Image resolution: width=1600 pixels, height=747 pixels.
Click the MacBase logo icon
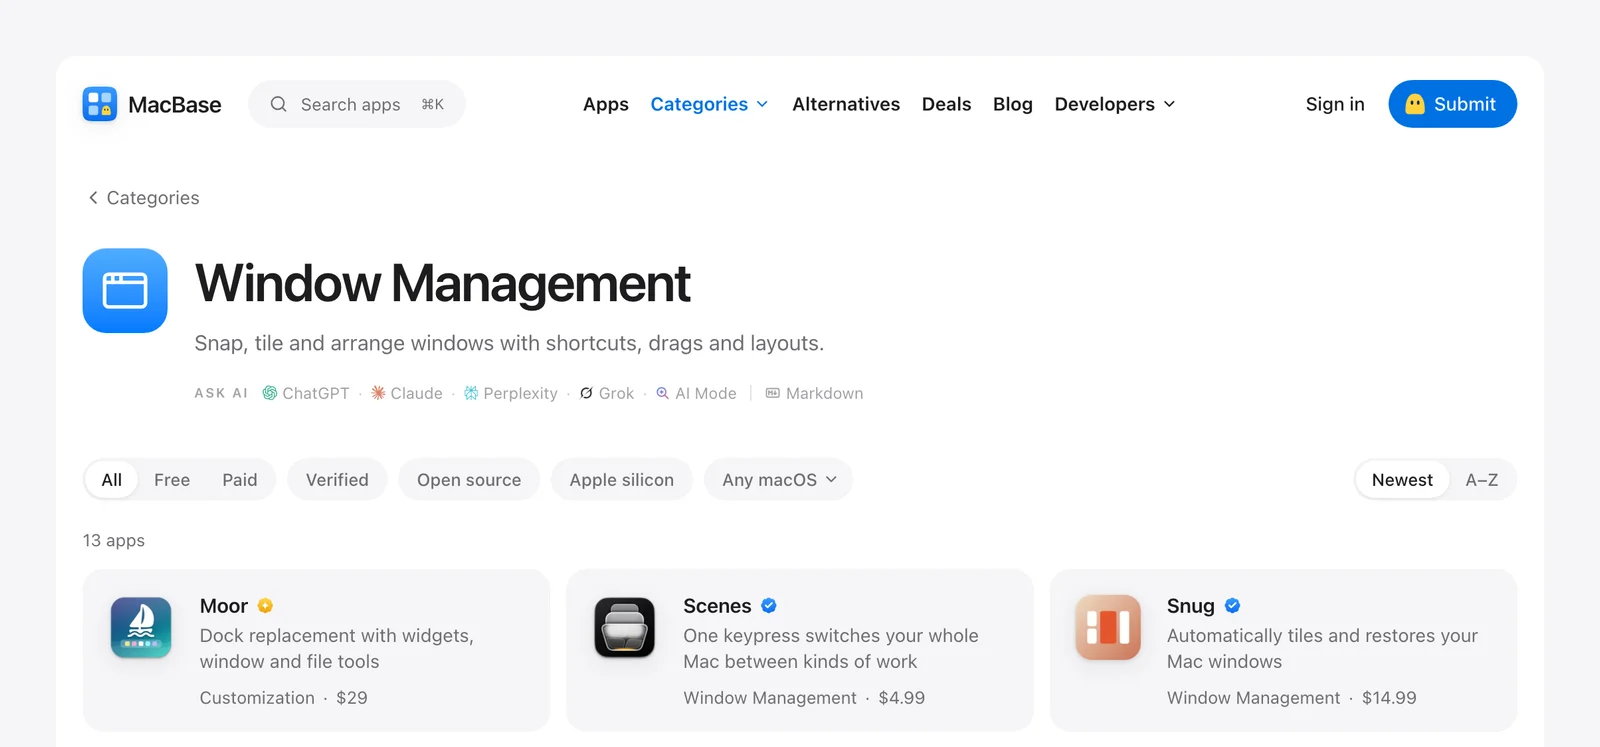tap(100, 104)
